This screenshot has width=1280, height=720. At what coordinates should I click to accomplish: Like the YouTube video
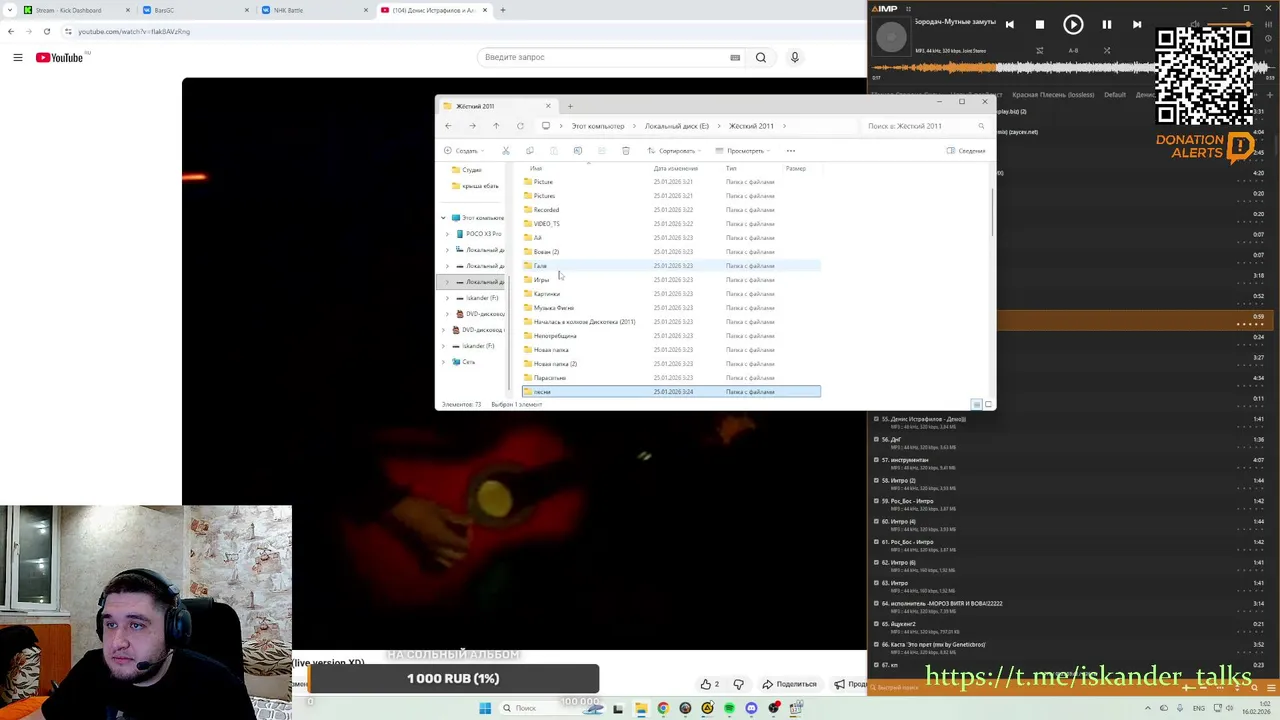point(710,684)
